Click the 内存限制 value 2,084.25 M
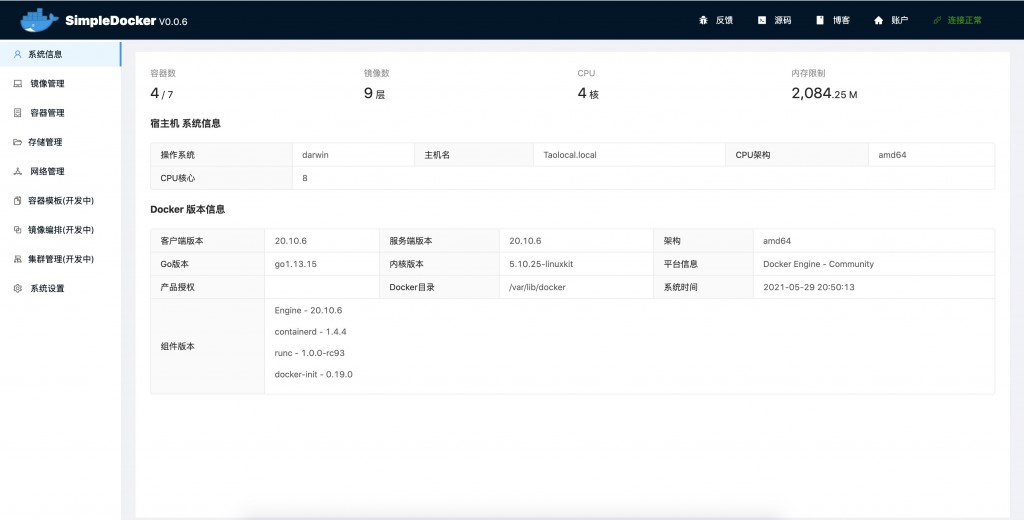The image size is (1024, 520). click(824, 93)
